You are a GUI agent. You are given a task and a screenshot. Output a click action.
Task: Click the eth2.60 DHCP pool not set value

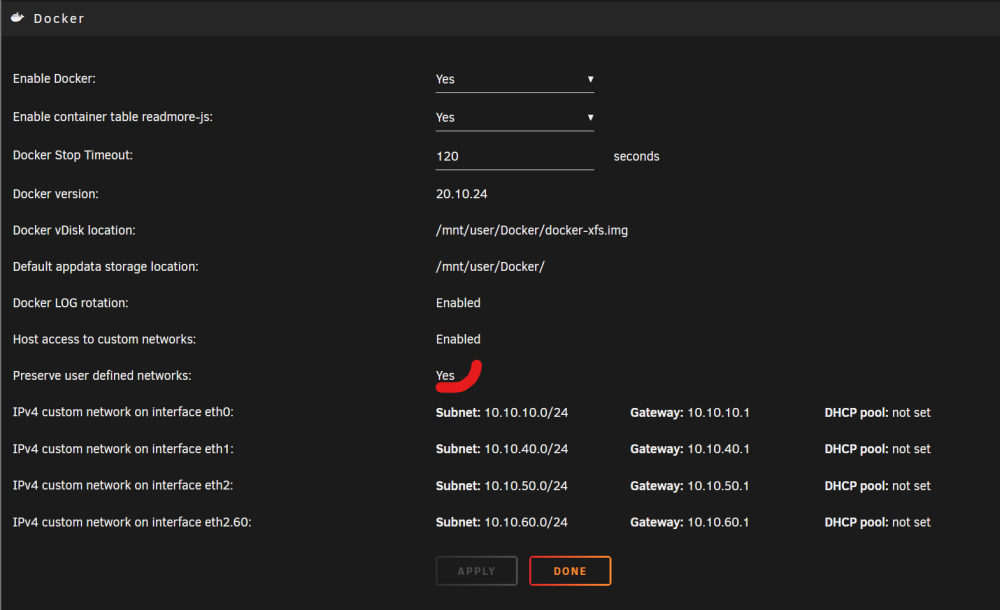(911, 523)
